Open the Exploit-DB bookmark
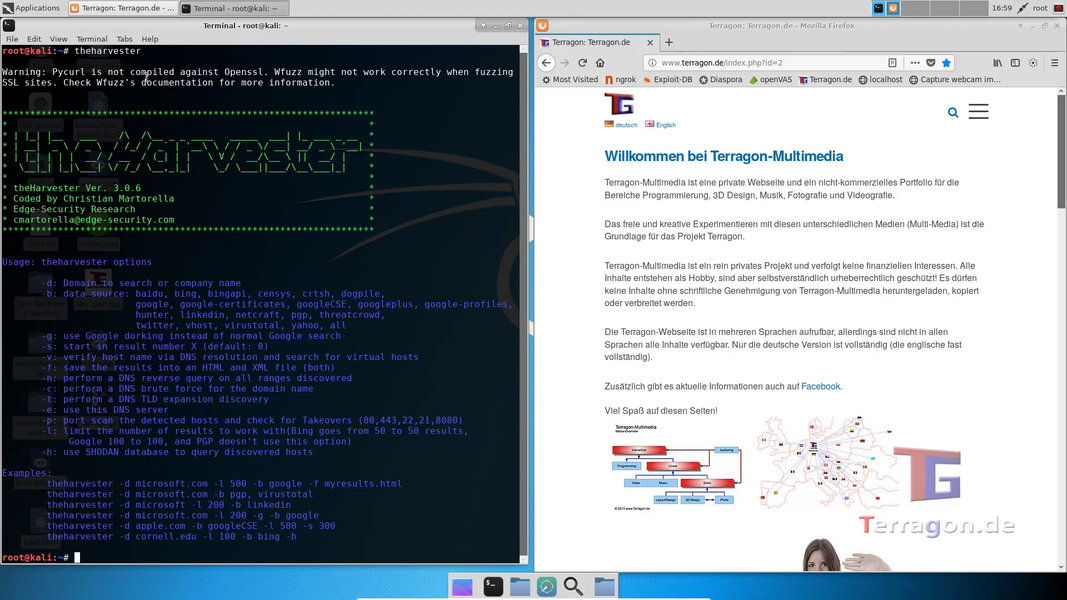 point(668,80)
